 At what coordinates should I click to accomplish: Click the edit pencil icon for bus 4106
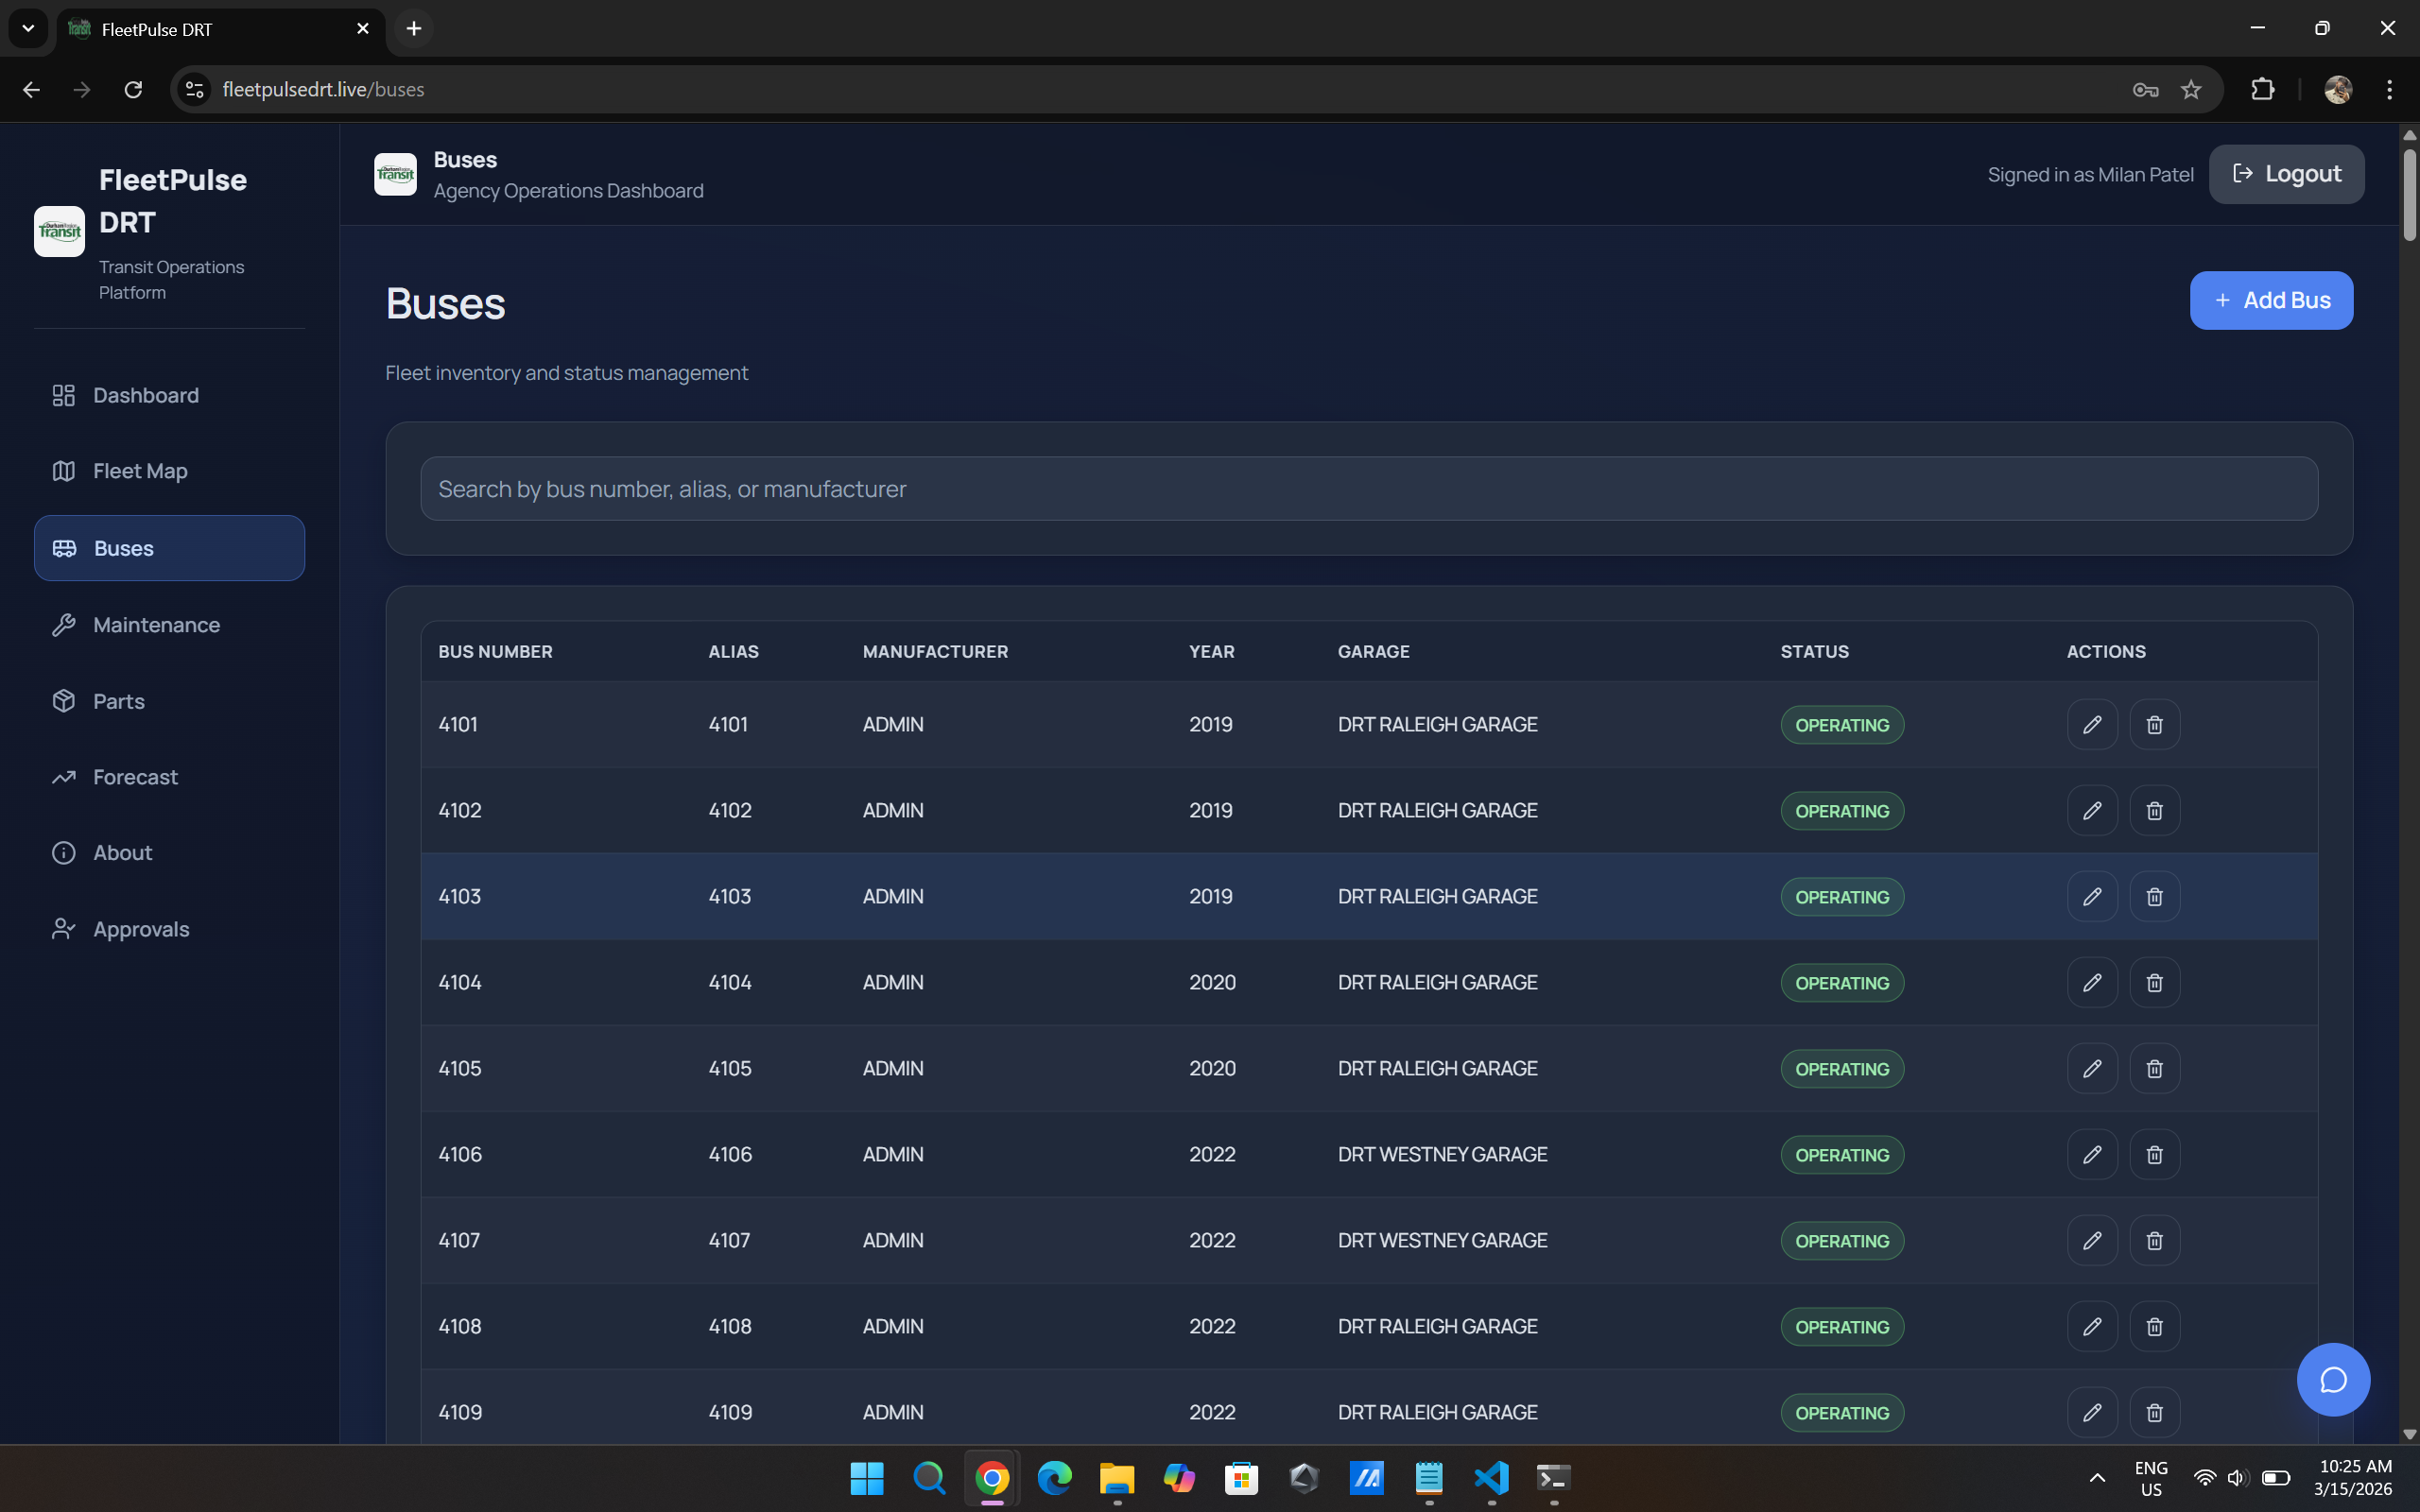pyautogui.click(x=2091, y=1155)
